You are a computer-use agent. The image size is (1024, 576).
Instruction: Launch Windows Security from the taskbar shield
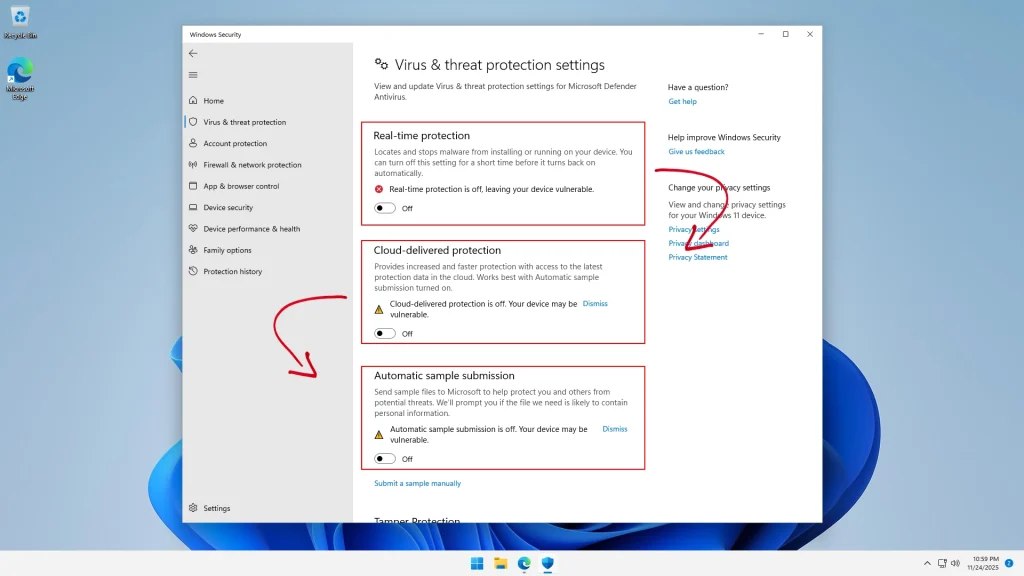pyautogui.click(x=547, y=564)
